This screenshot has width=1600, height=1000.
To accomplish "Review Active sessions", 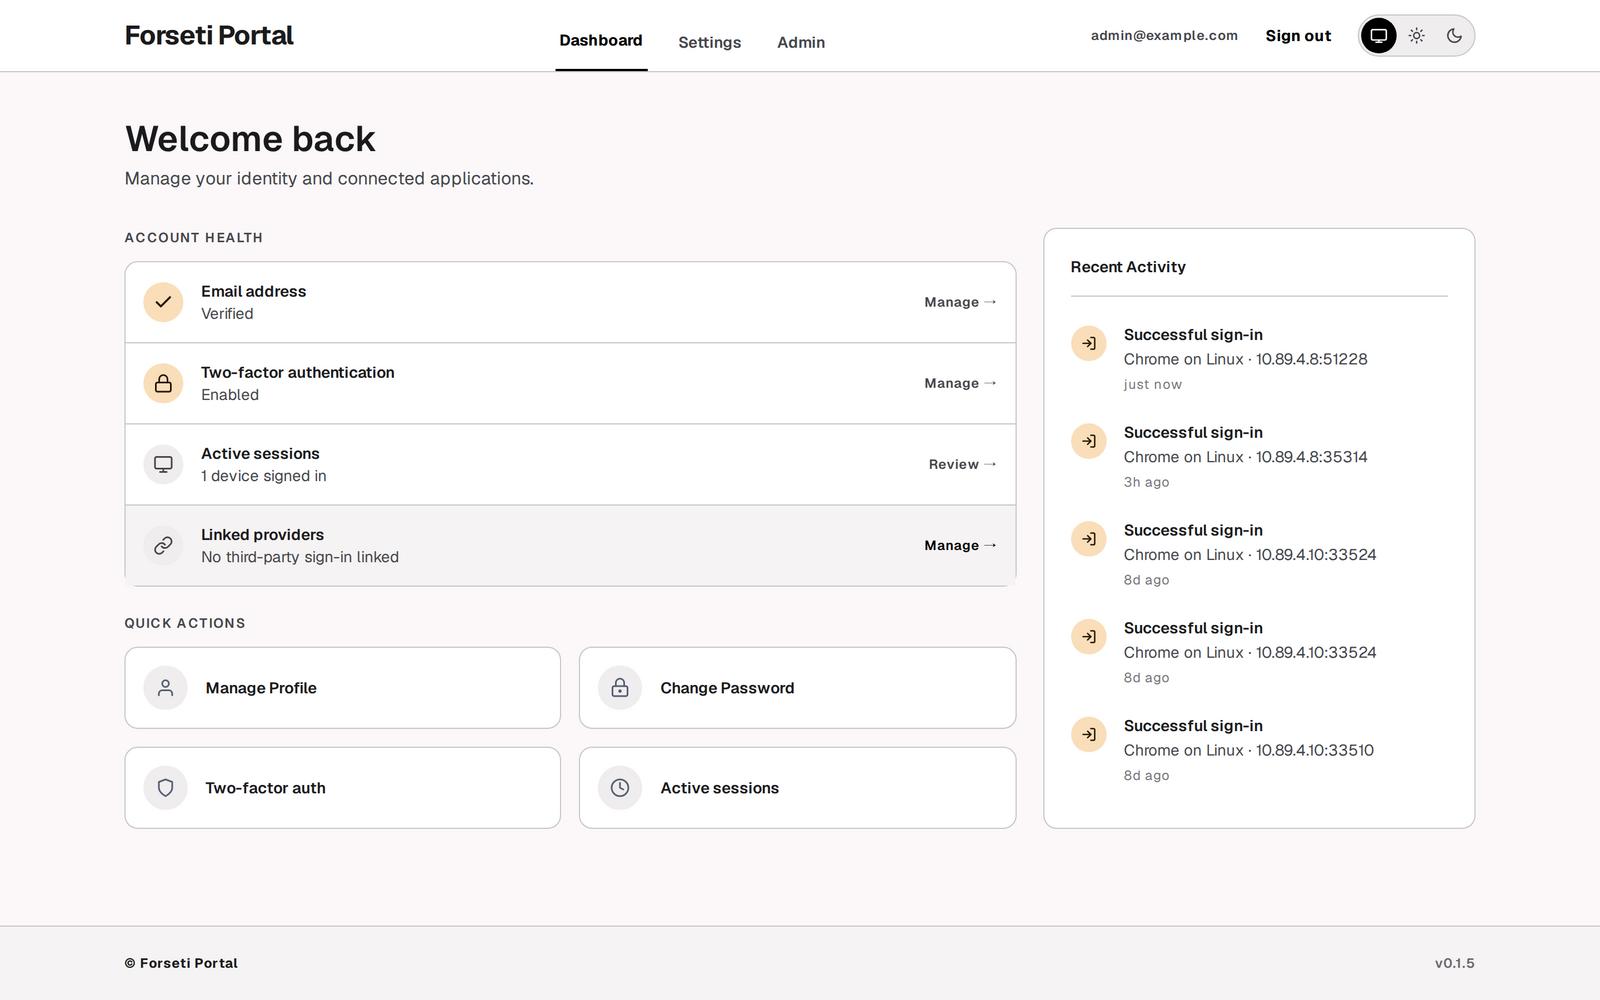I will [962, 464].
